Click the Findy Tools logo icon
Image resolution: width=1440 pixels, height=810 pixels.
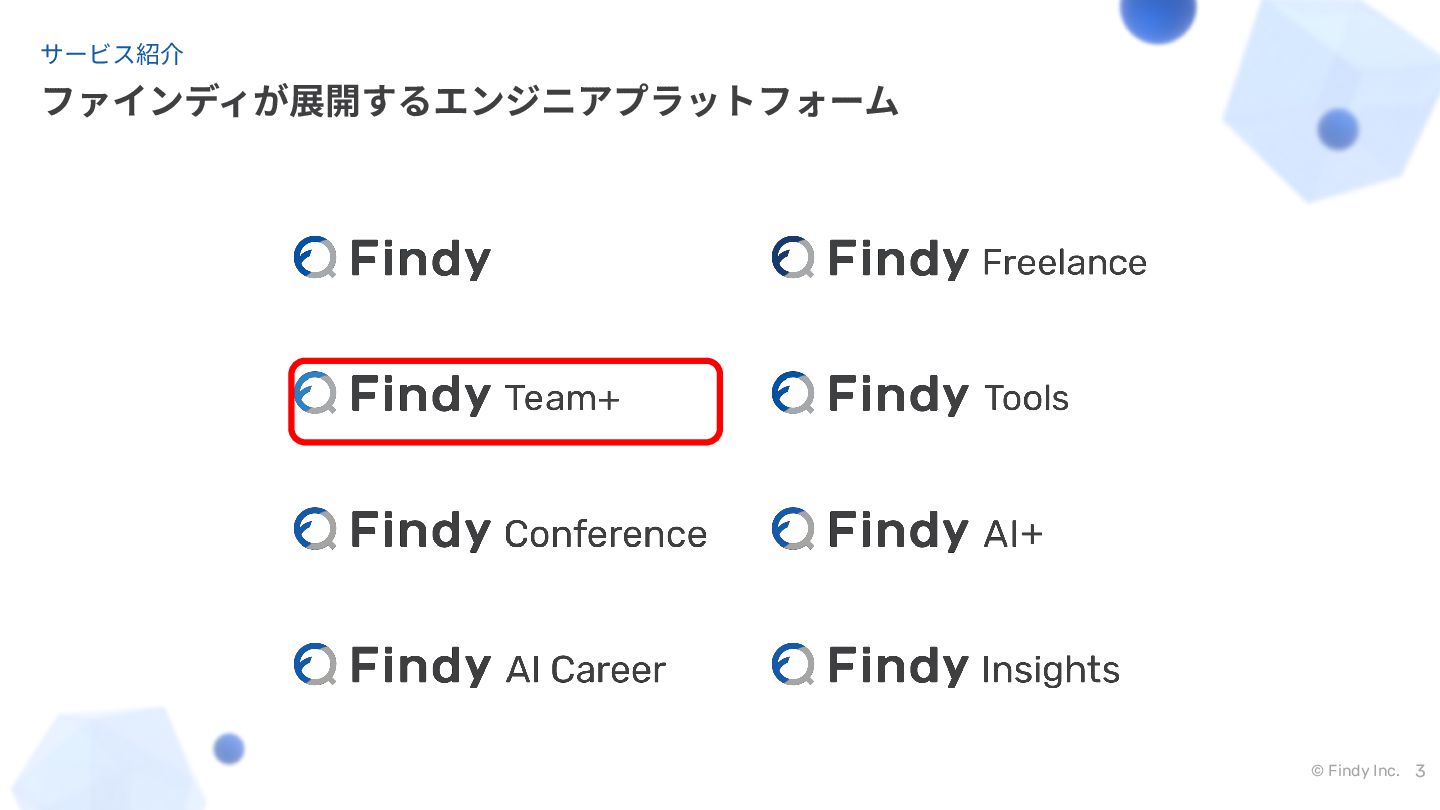click(793, 394)
